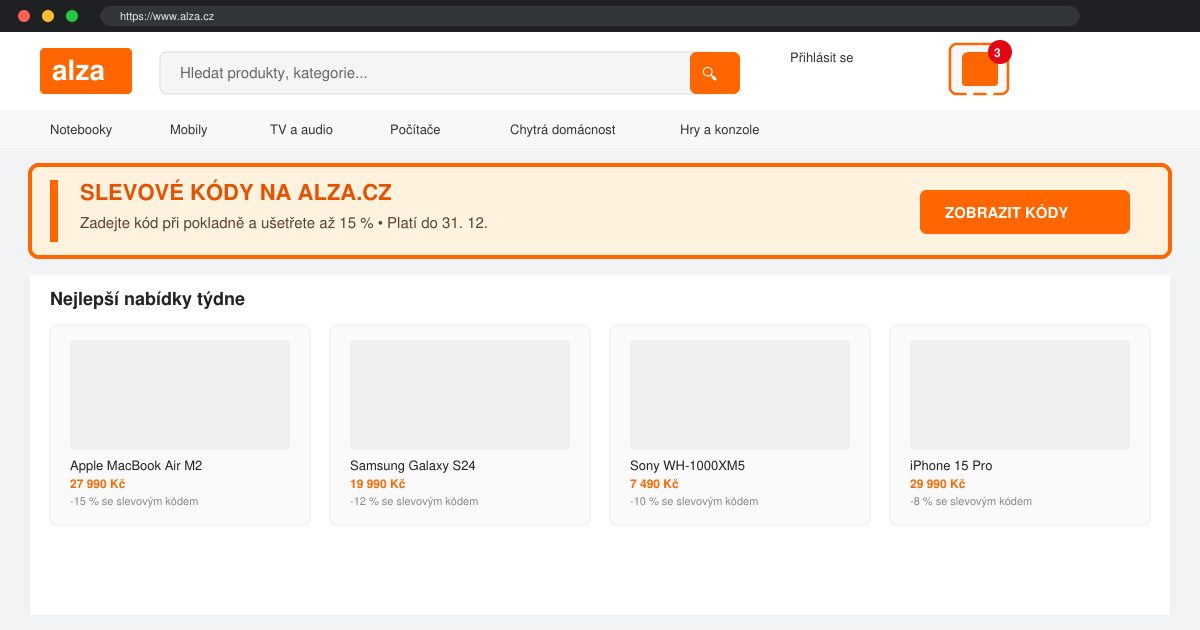Image resolution: width=1200 pixels, height=630 pixels.
Task: Click the -8 % se slevovým kódem note
Action: click(971, 501)
